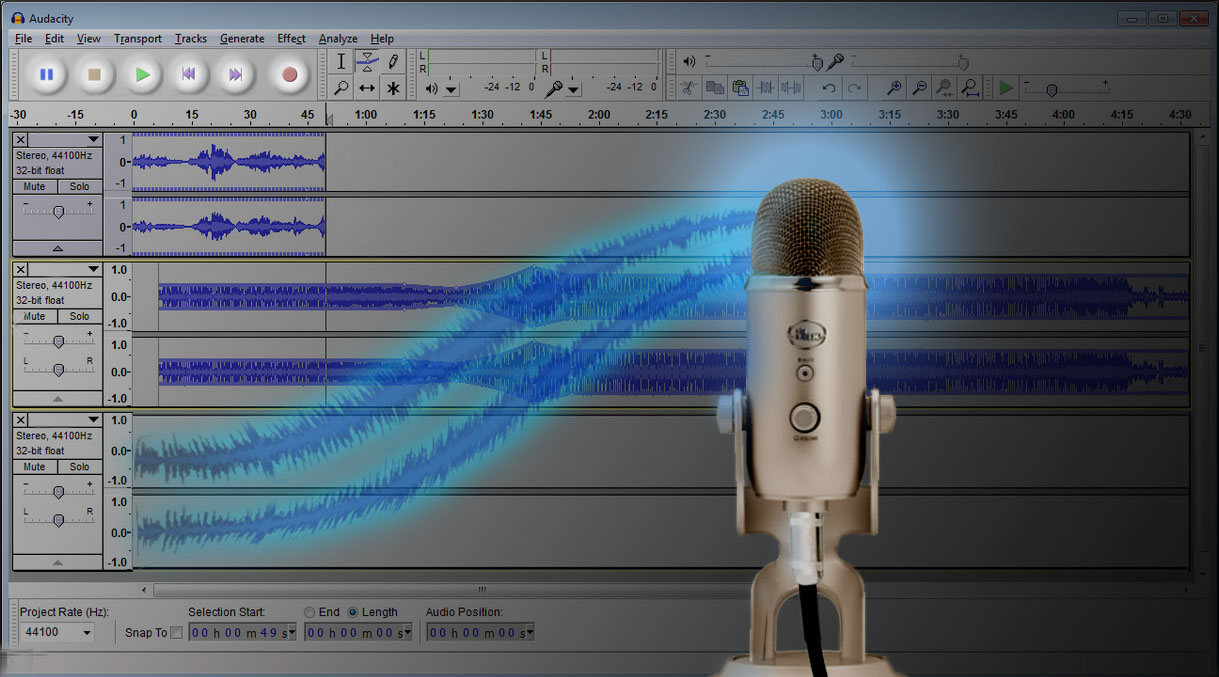This screenshot has height=677, width=1219.
Task: Open the View menu
Action: tap(89, 38)
